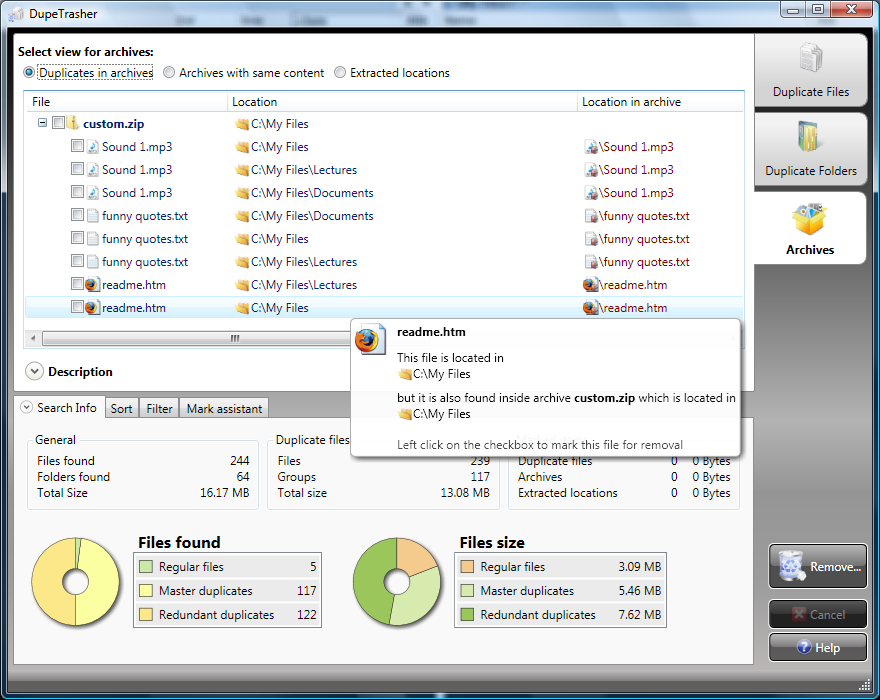Viewport: 880px width, 700px height.
Task: Sort by Location in archive header
Action: click(x=661, y=102)
